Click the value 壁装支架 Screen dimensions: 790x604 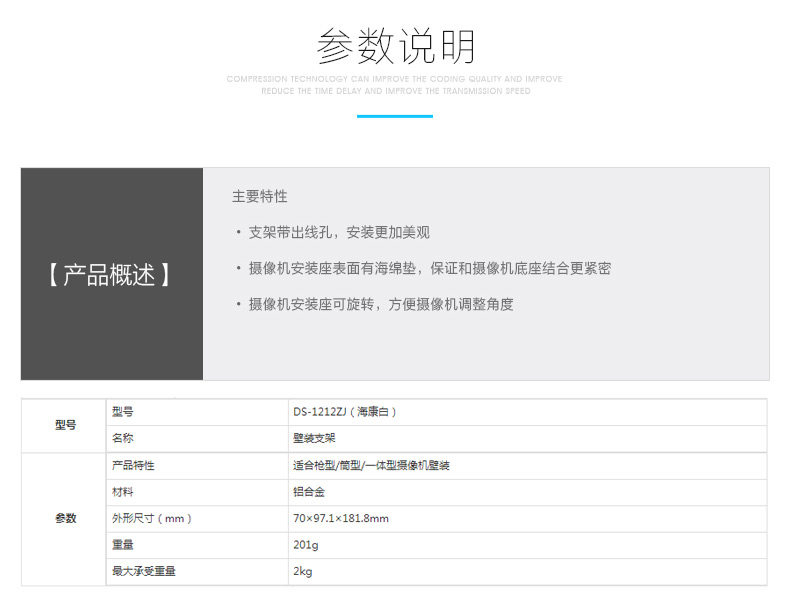coord(314,438)
